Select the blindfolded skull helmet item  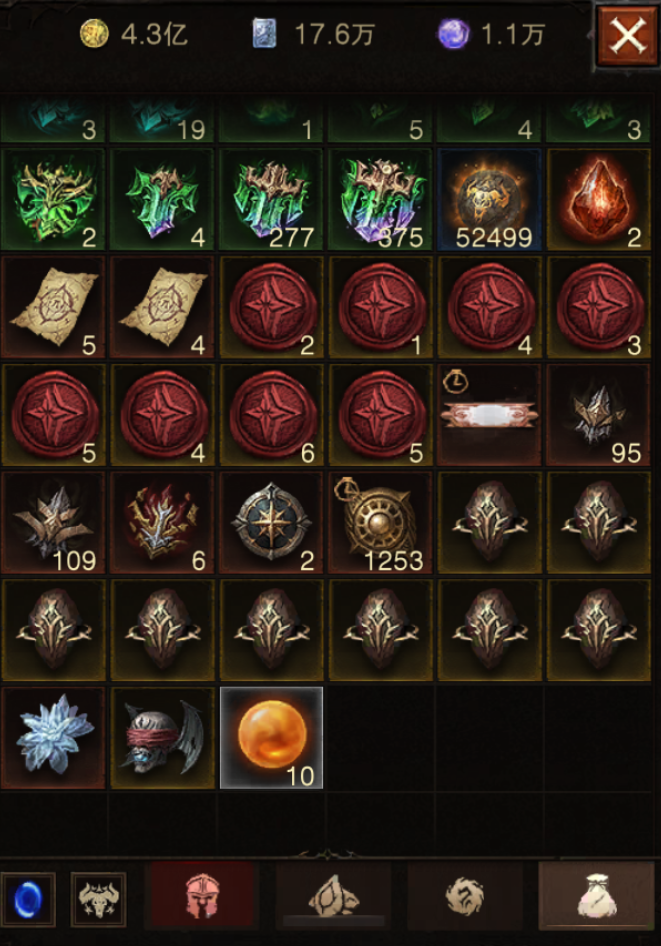click(163, 737)
